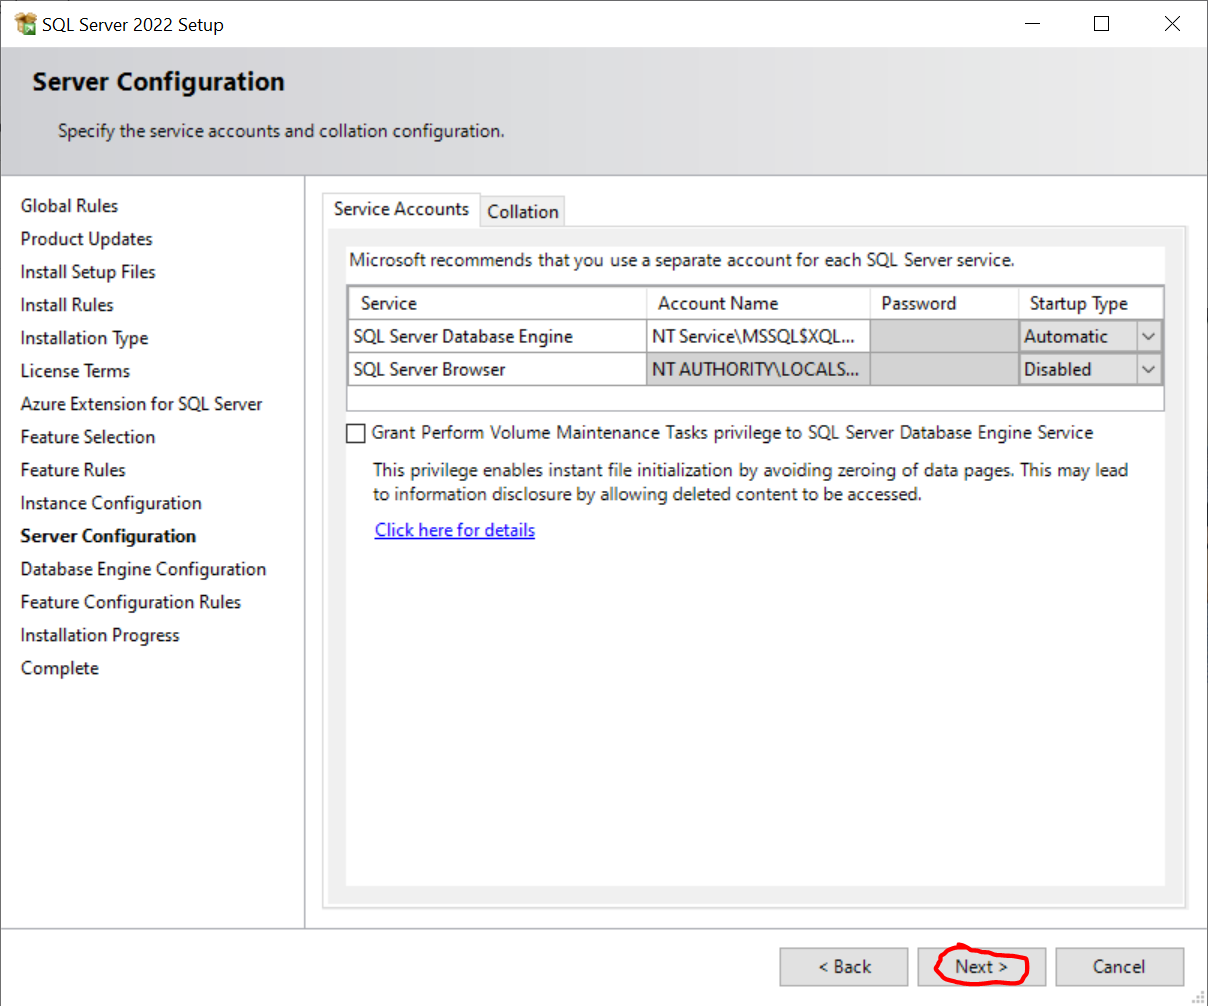Click the Service column header
This screenshot has height=1006, width=1208.
497,304
